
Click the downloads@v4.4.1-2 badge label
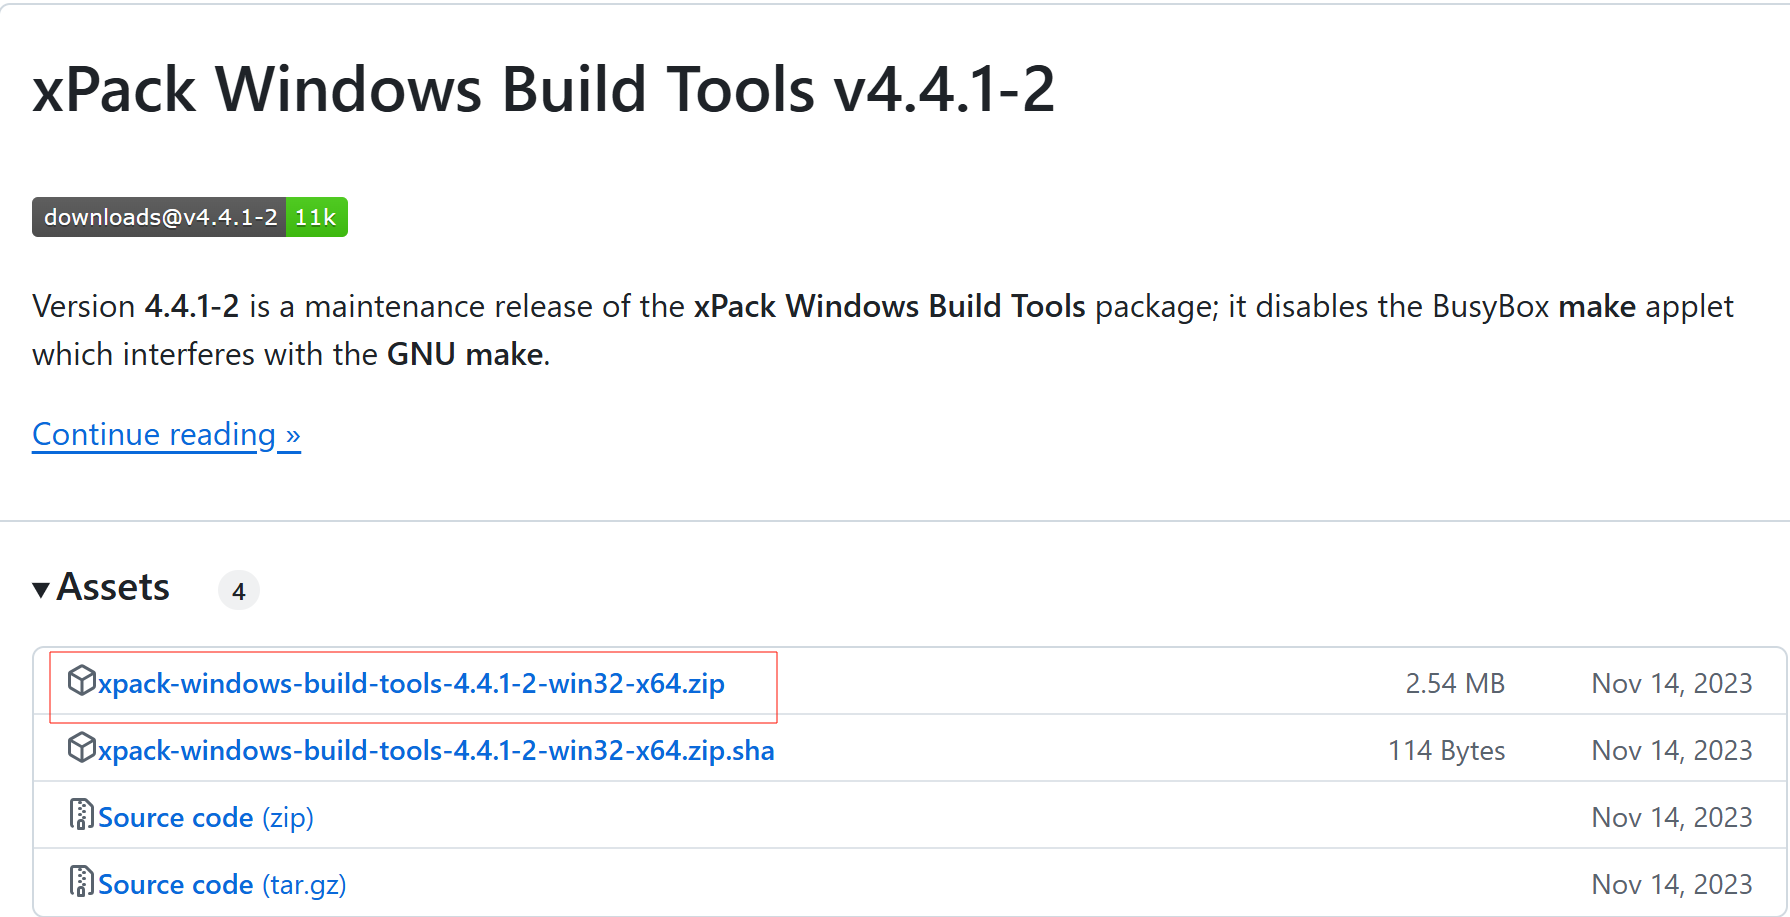click(160, 217)
